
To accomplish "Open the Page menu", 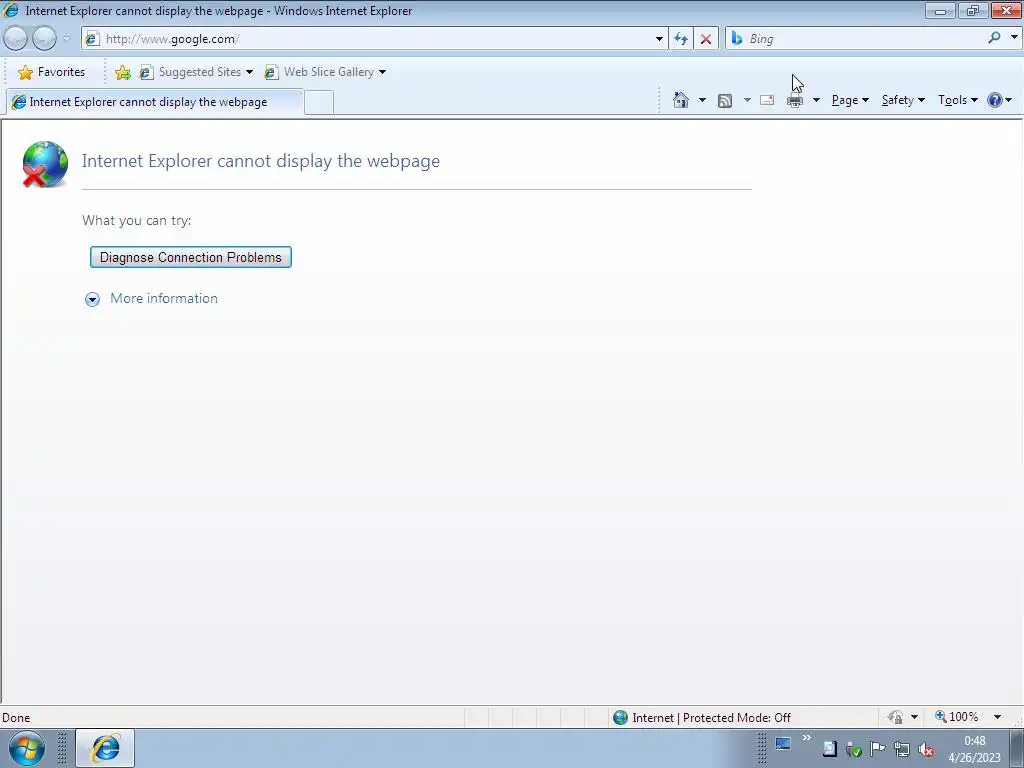I will 850,100.
